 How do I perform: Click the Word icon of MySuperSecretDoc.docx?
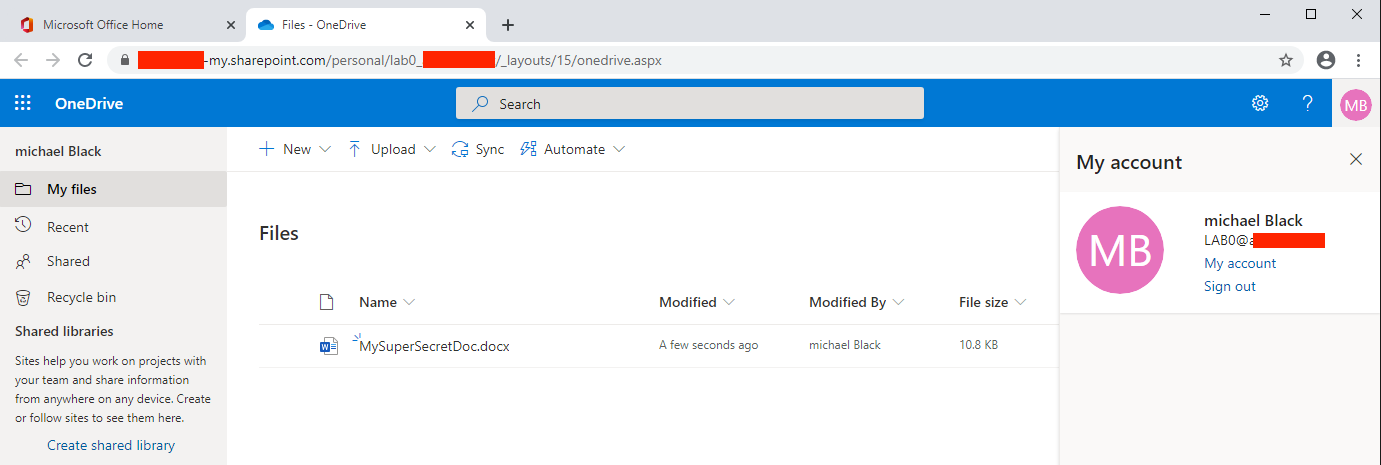pyautogui.click(x=328, y=346)
